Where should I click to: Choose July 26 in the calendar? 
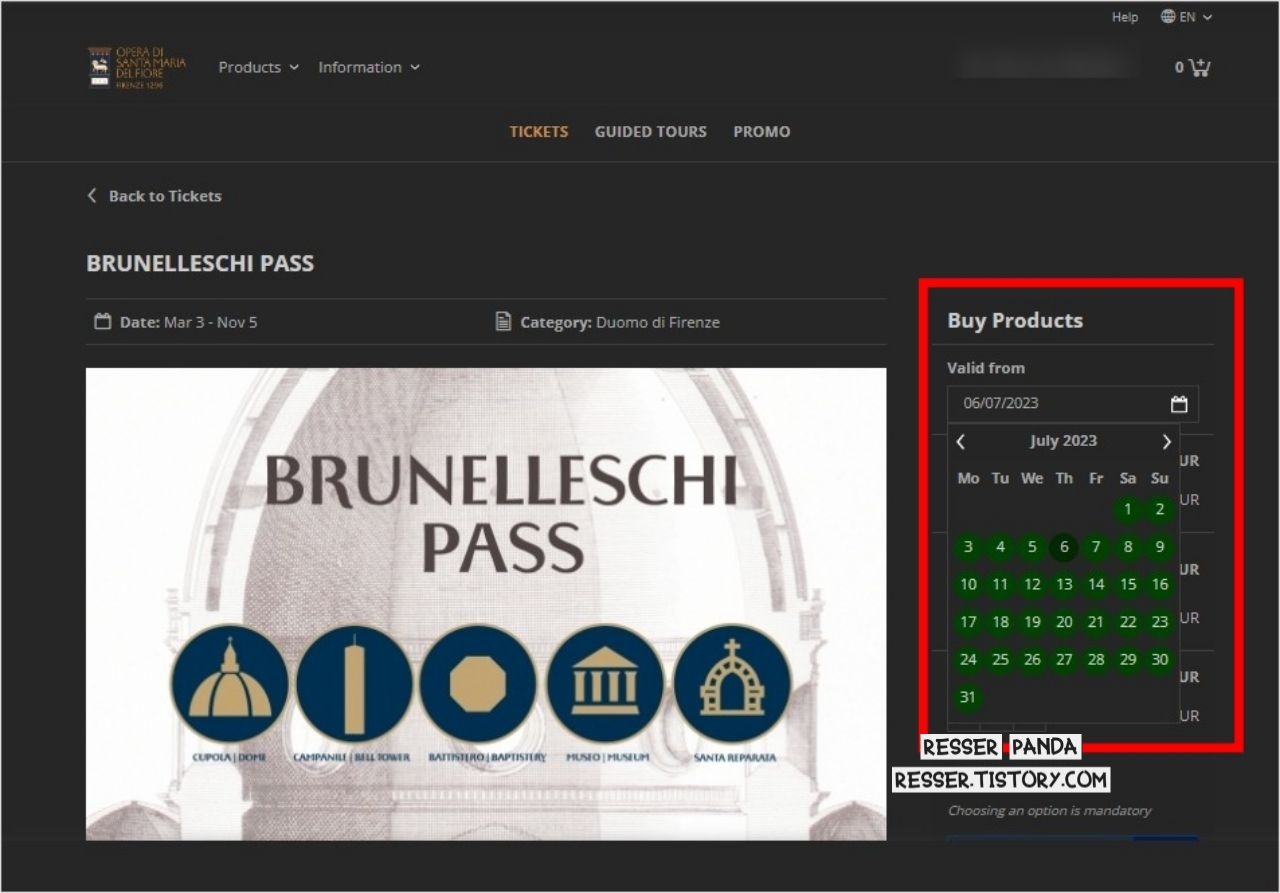[x=1032, y=660]
